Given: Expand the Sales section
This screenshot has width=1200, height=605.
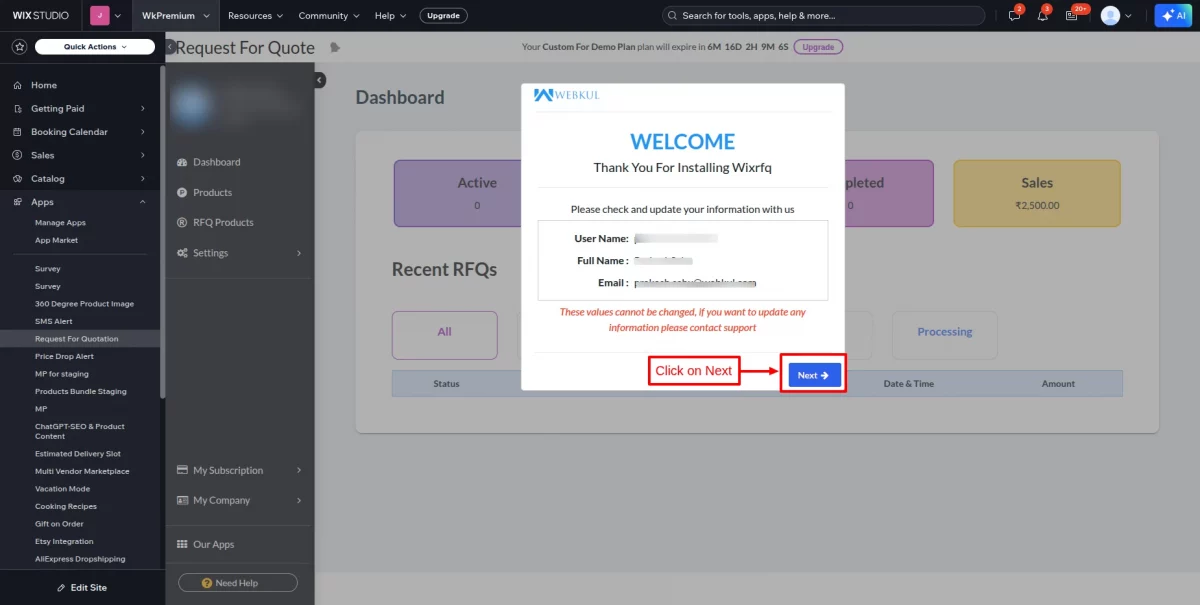Looking at the screenshot, I should point(142,155).
